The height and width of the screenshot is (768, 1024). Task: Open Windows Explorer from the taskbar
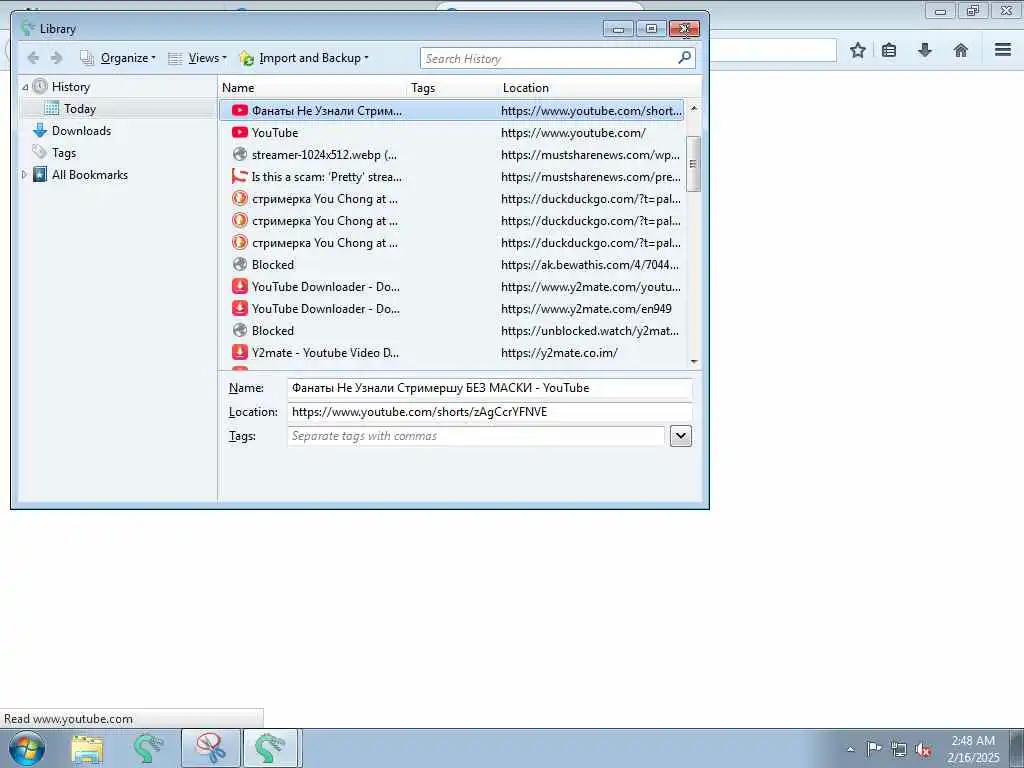(x=88, y=748)
